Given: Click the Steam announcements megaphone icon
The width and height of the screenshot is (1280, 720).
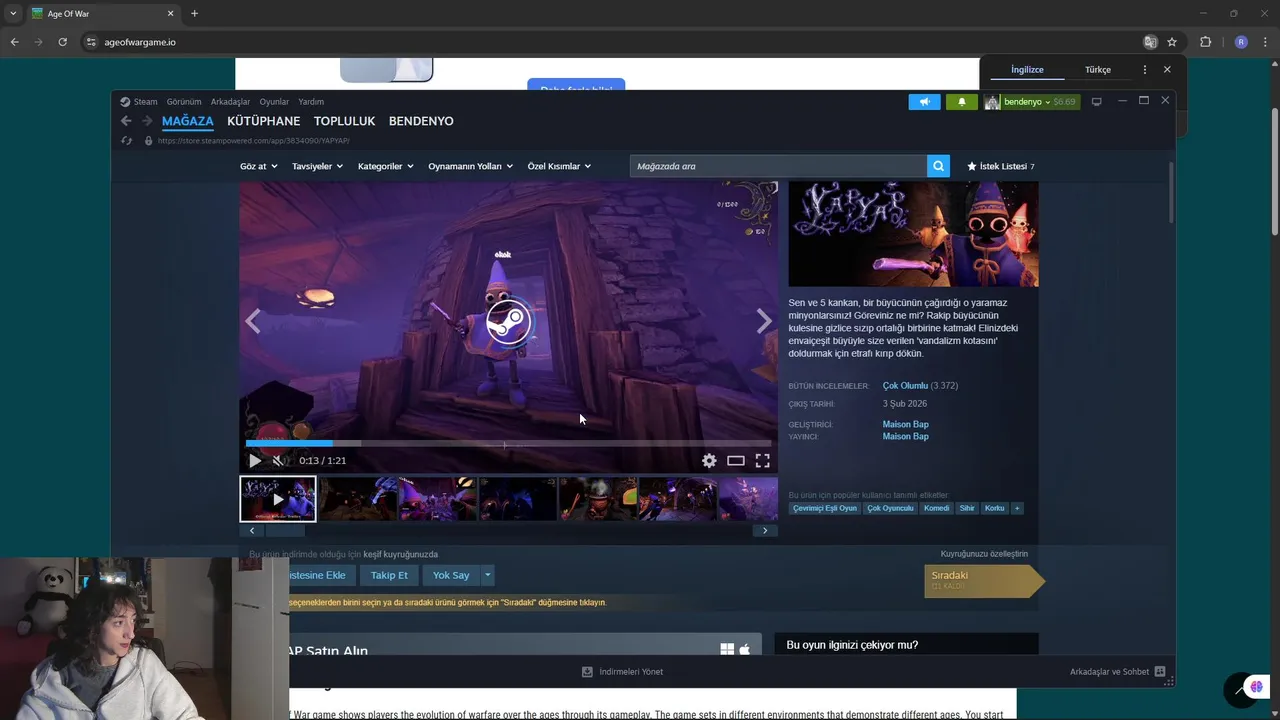Looking at the screenshot, I should (924, 102).
